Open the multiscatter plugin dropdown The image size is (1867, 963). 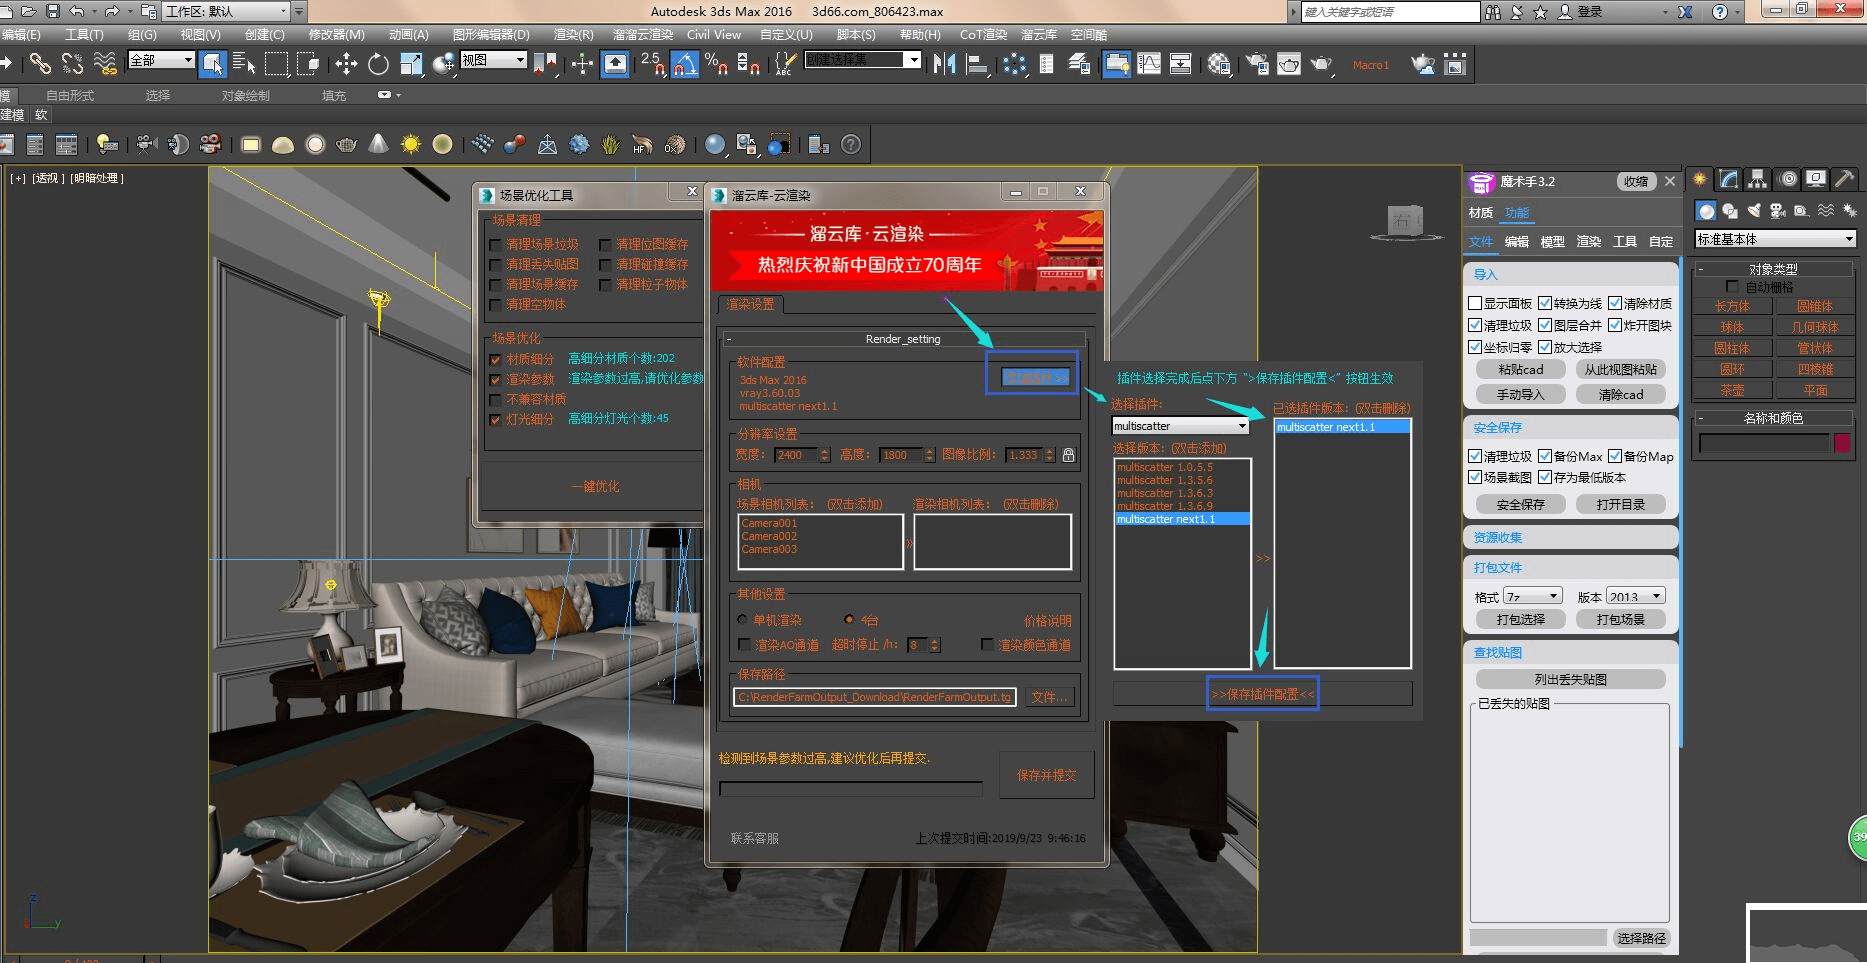pyautogui.click(x=1181, y=426)
